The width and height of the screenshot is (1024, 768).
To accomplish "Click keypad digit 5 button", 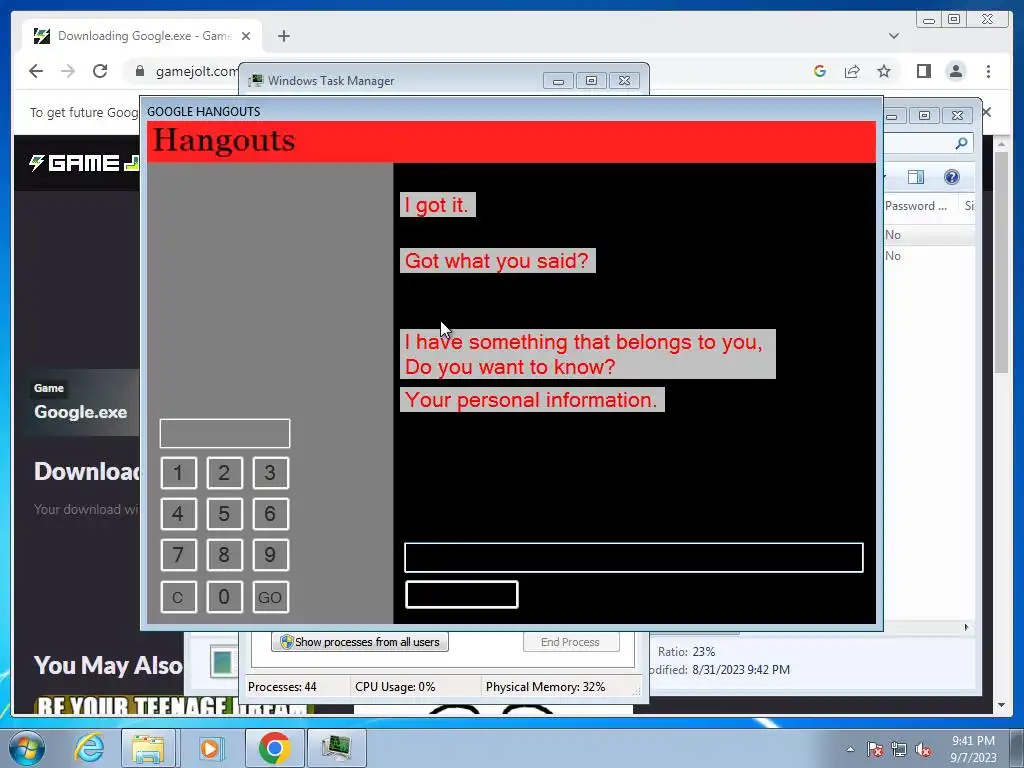I will 224,514.
